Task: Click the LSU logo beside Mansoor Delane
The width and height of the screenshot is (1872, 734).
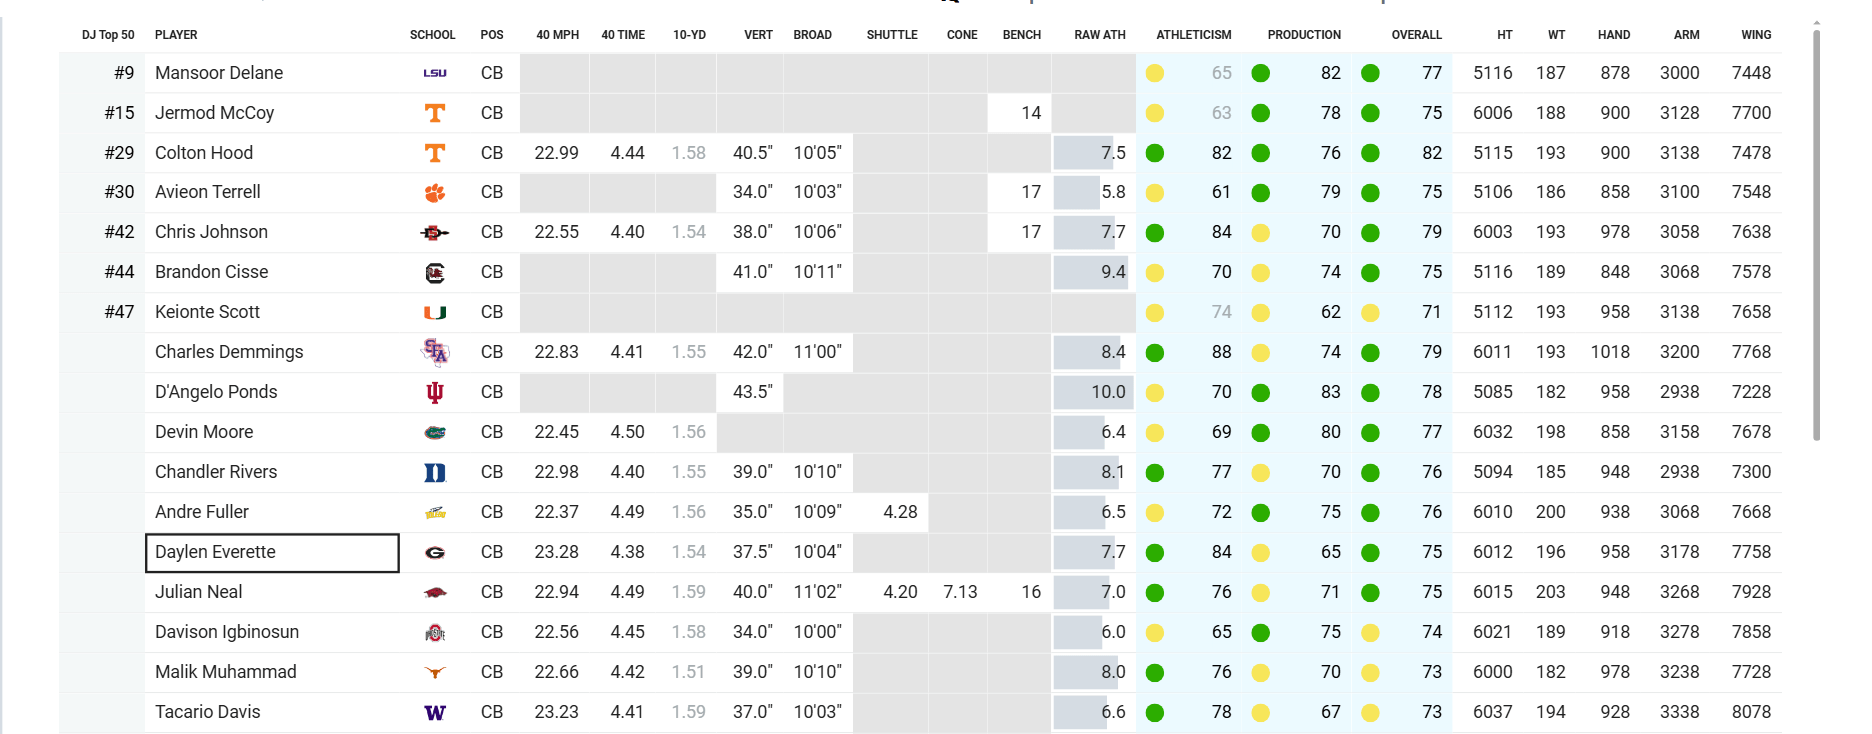Action: (x=434, y=73)
